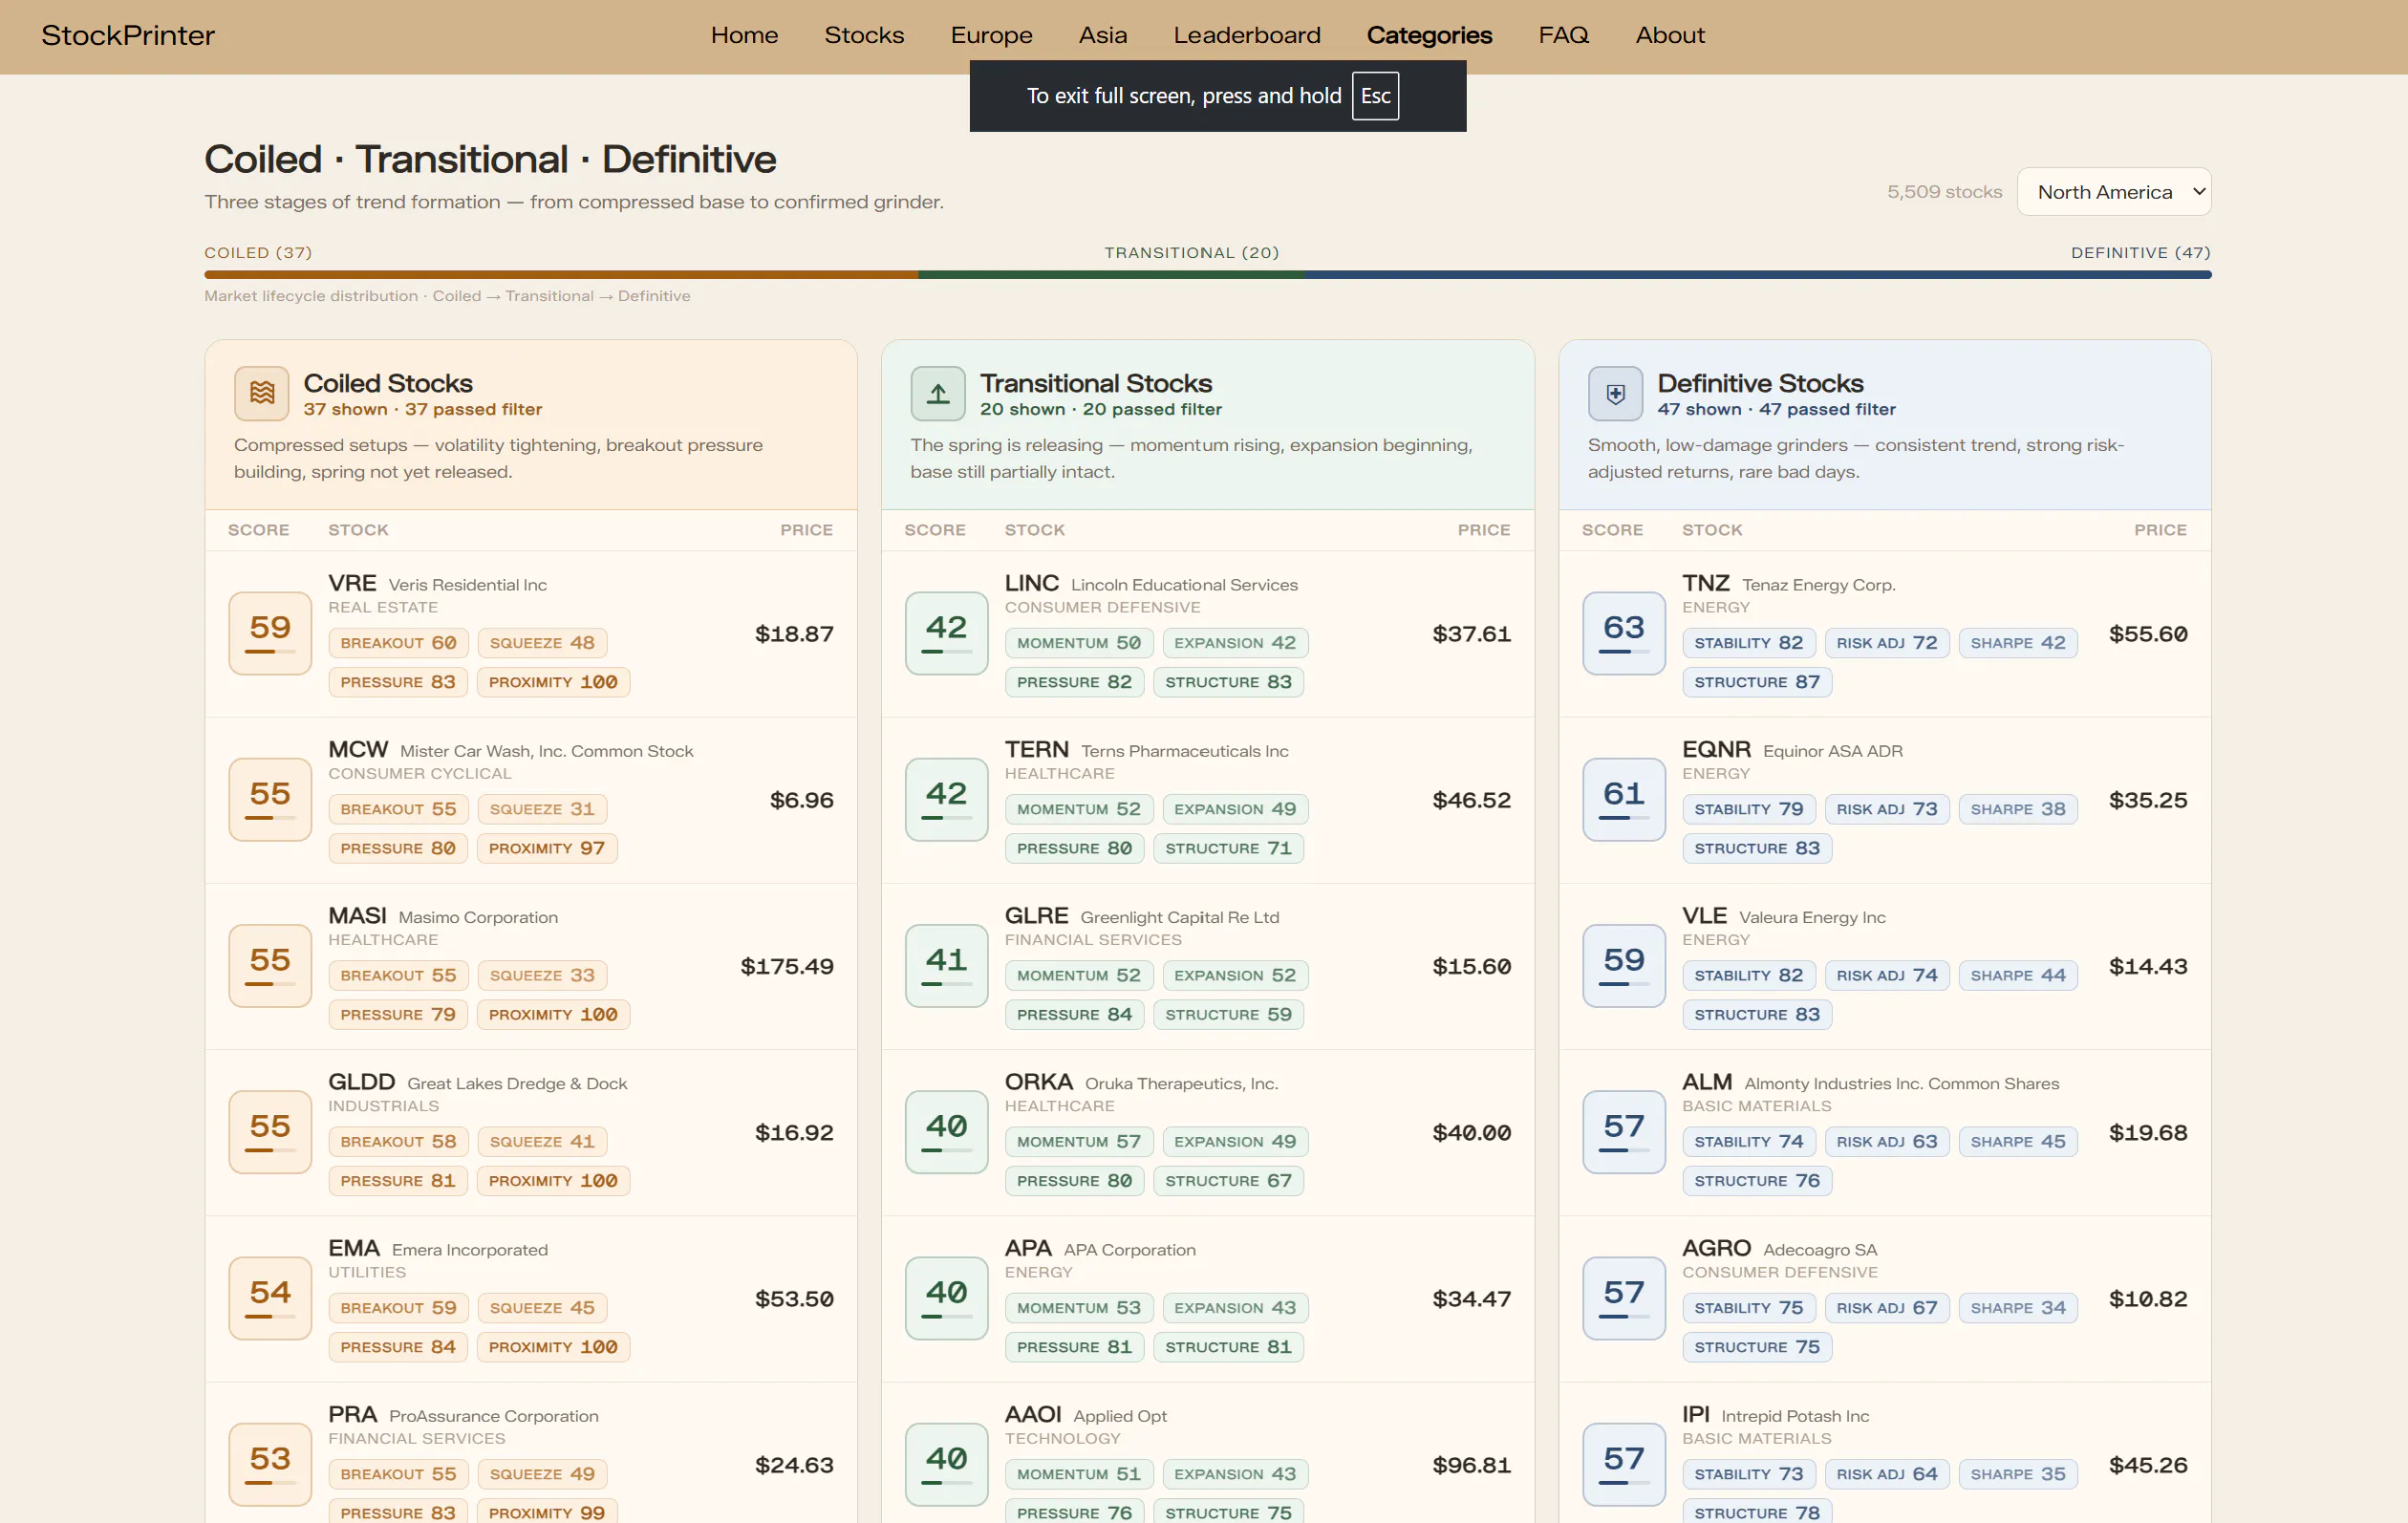Click the StockPrinter logo link

pos(128,35)
